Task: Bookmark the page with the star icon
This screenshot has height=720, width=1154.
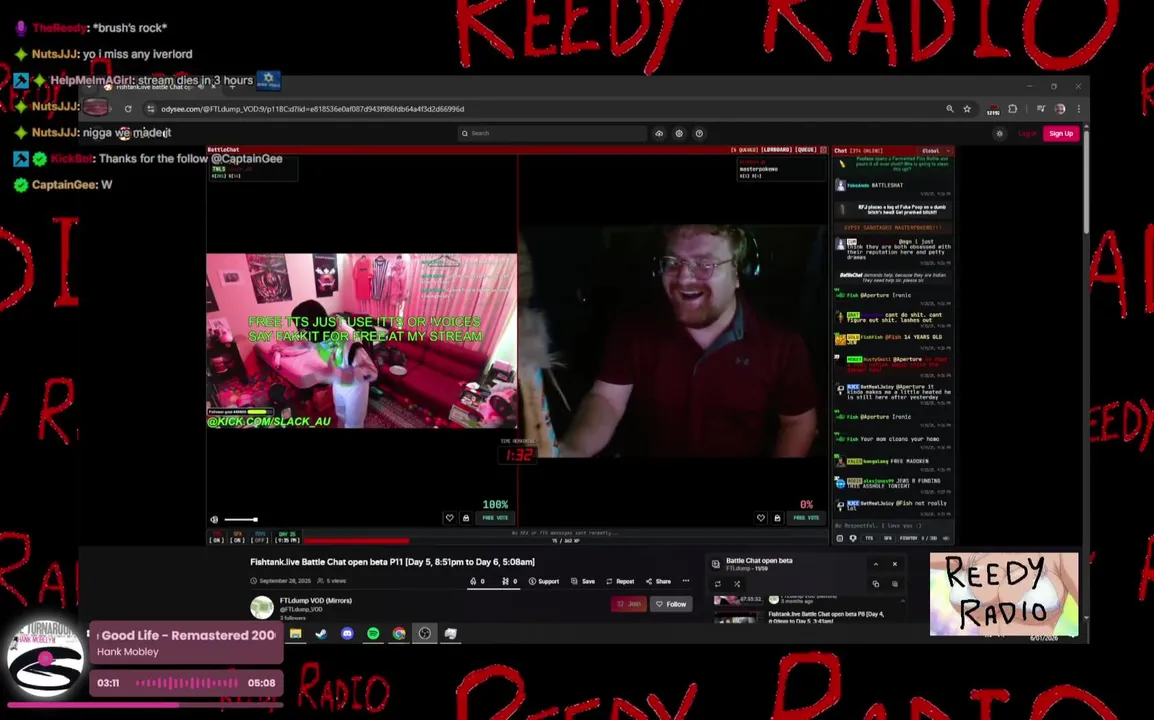Action: [967, 109]
